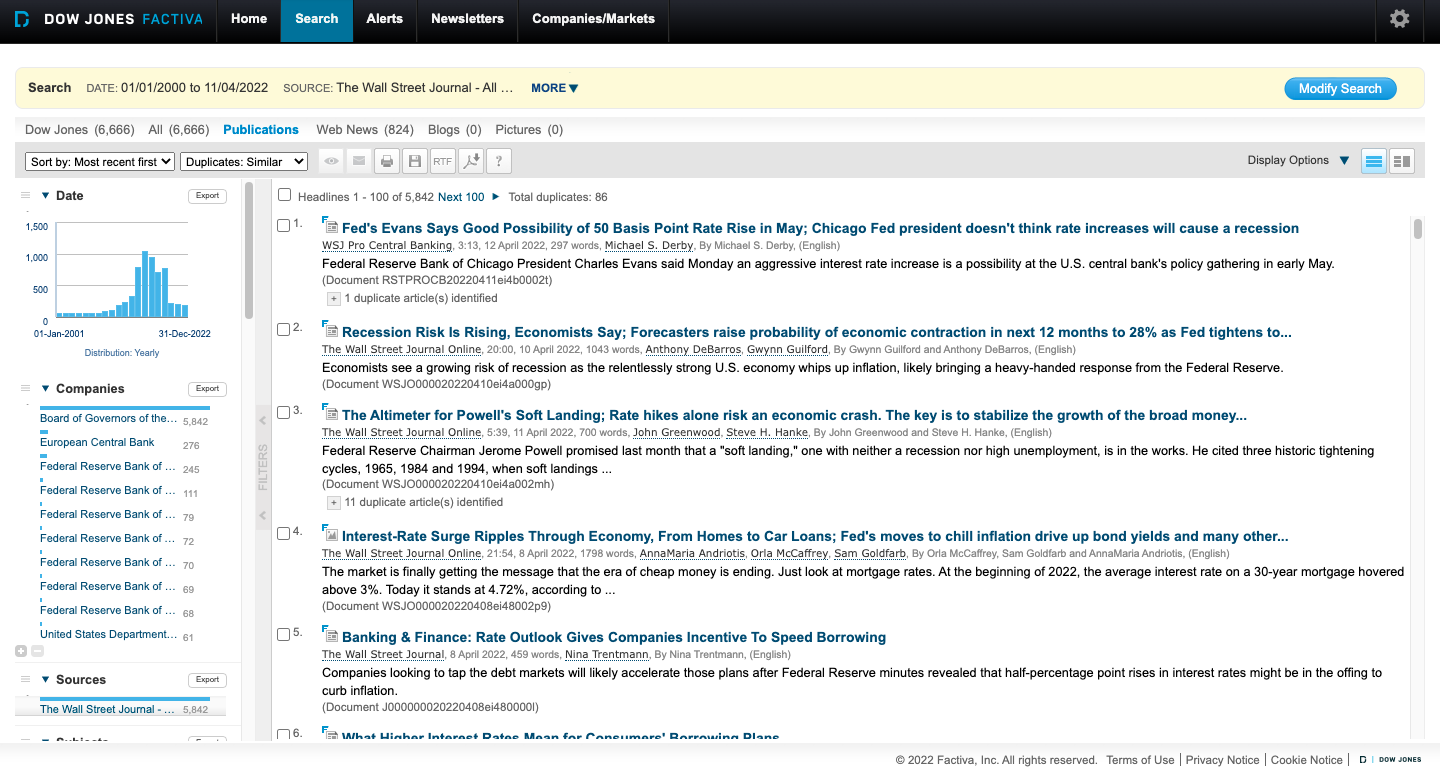
Task: Click author link Nina Trentmann
Action: 606,655
